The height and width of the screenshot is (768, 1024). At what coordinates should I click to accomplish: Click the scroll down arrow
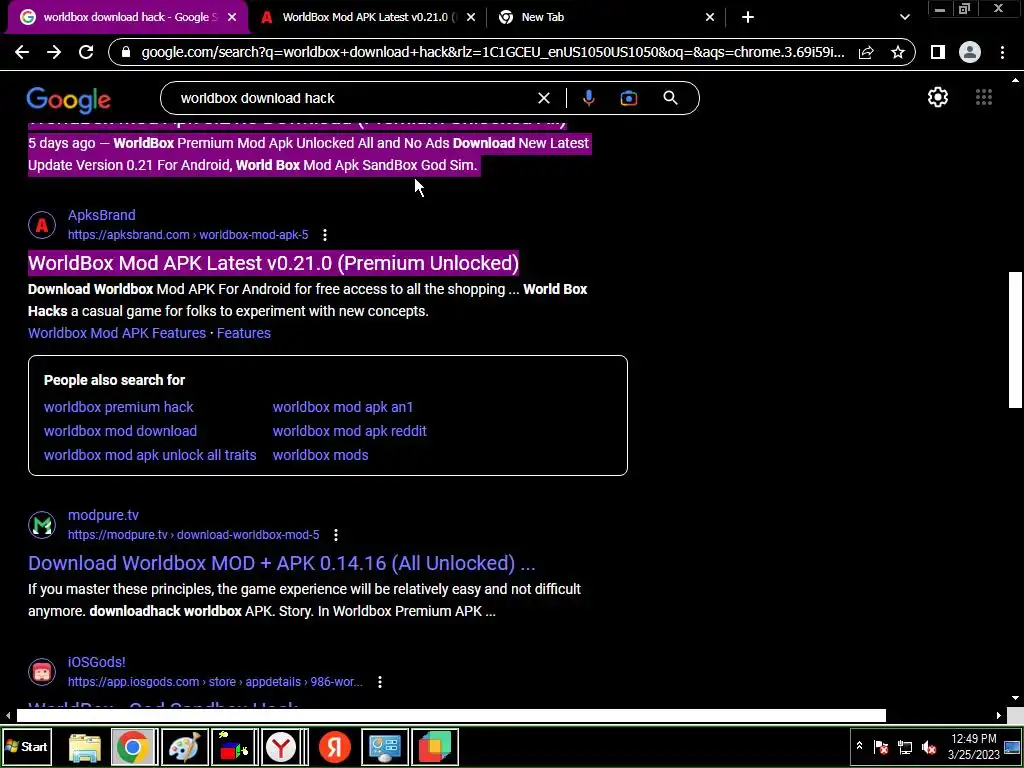coord(1015,699)
